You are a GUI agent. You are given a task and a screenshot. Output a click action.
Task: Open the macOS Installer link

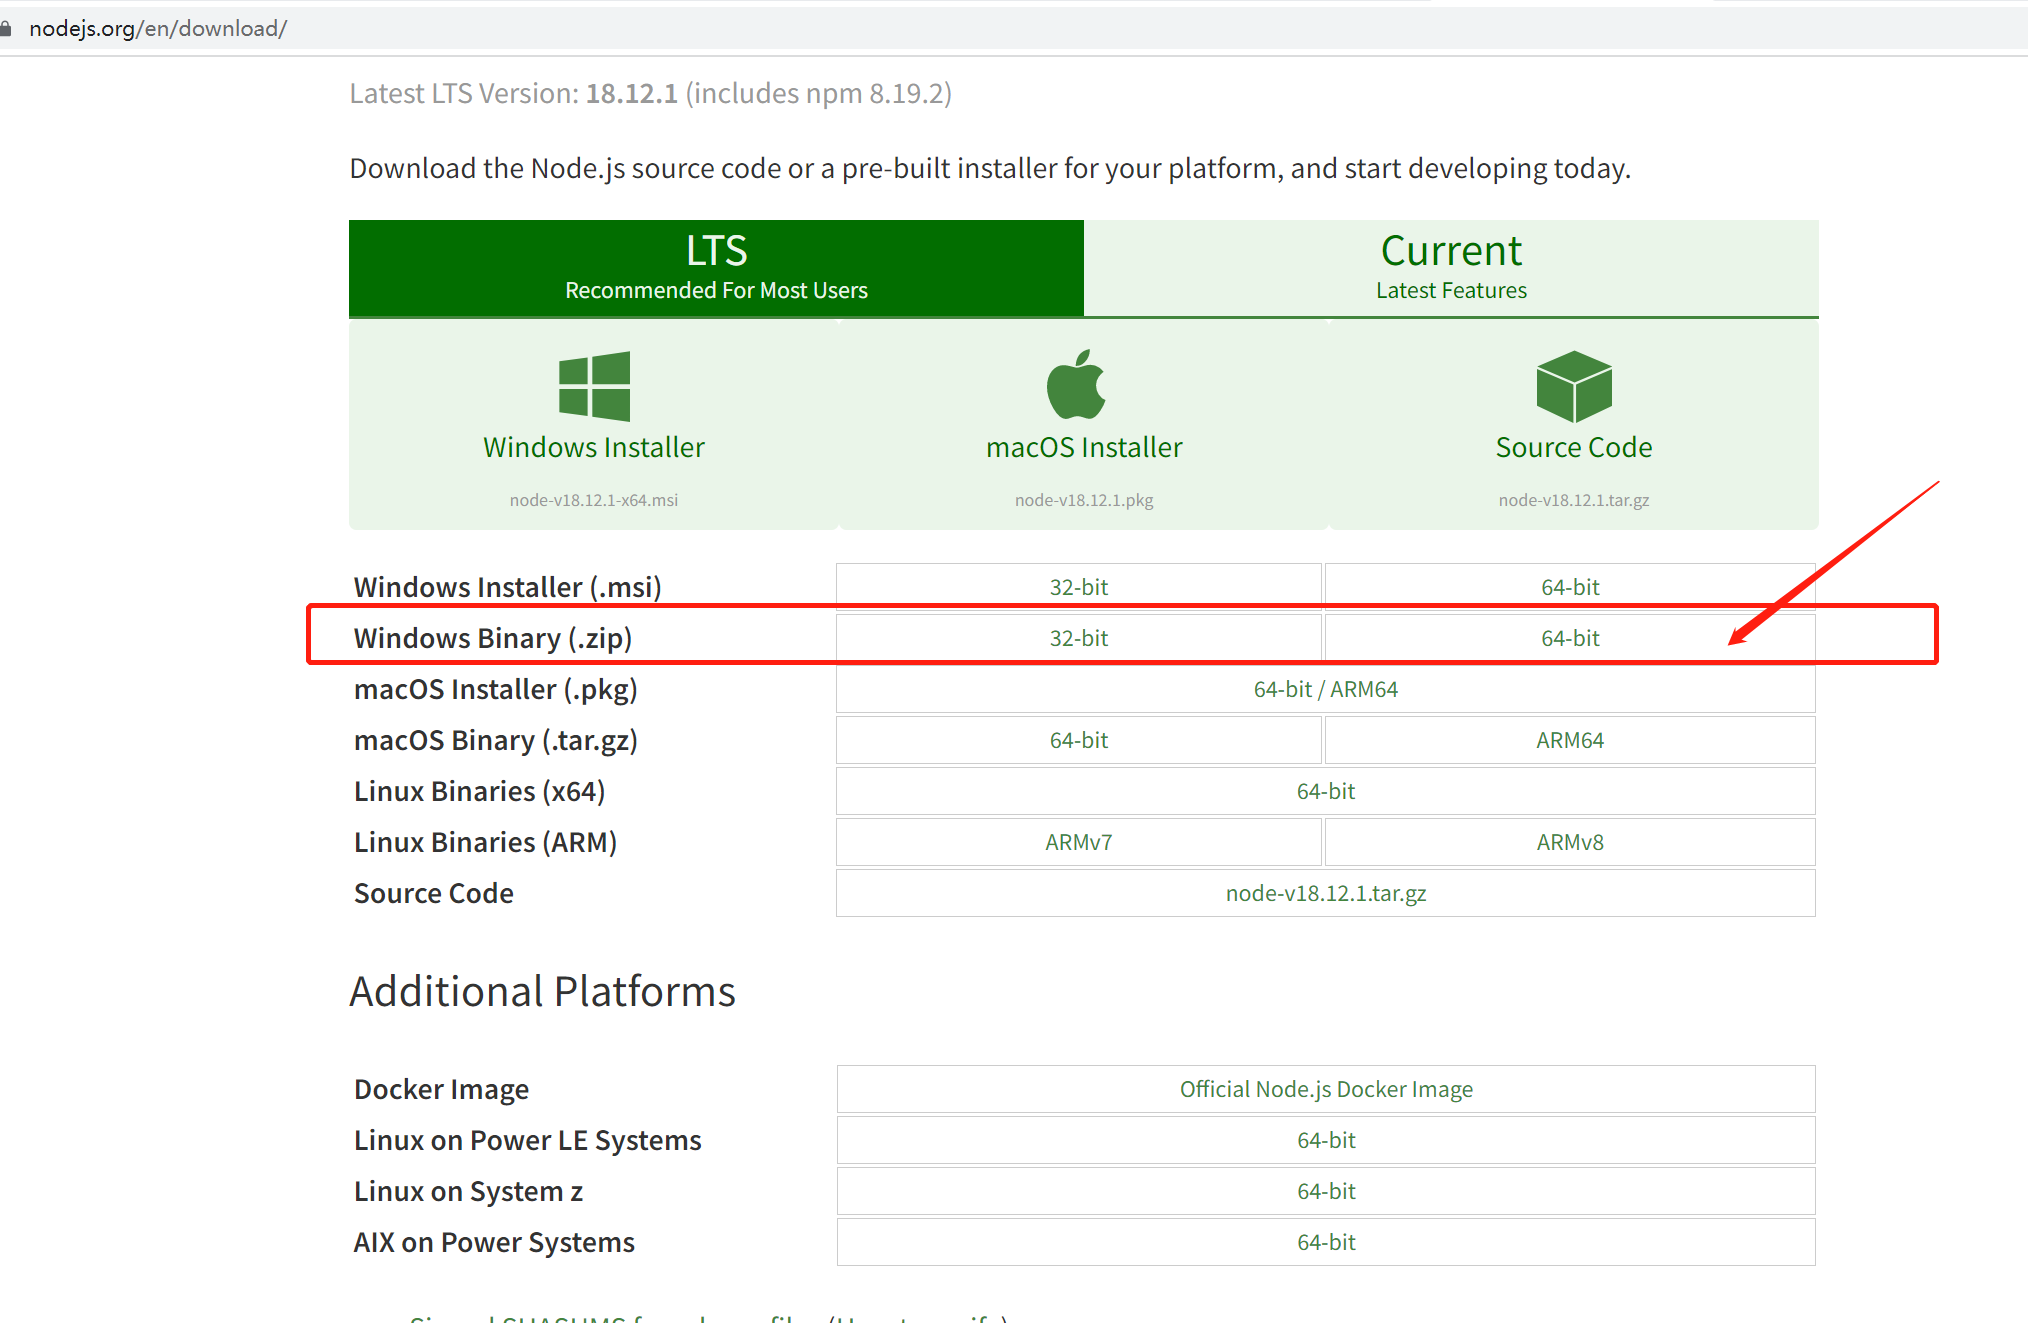click(1084, 447)
